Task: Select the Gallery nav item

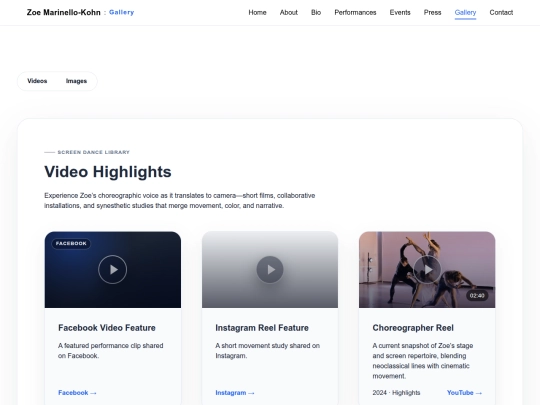Action: pos(465,12)
